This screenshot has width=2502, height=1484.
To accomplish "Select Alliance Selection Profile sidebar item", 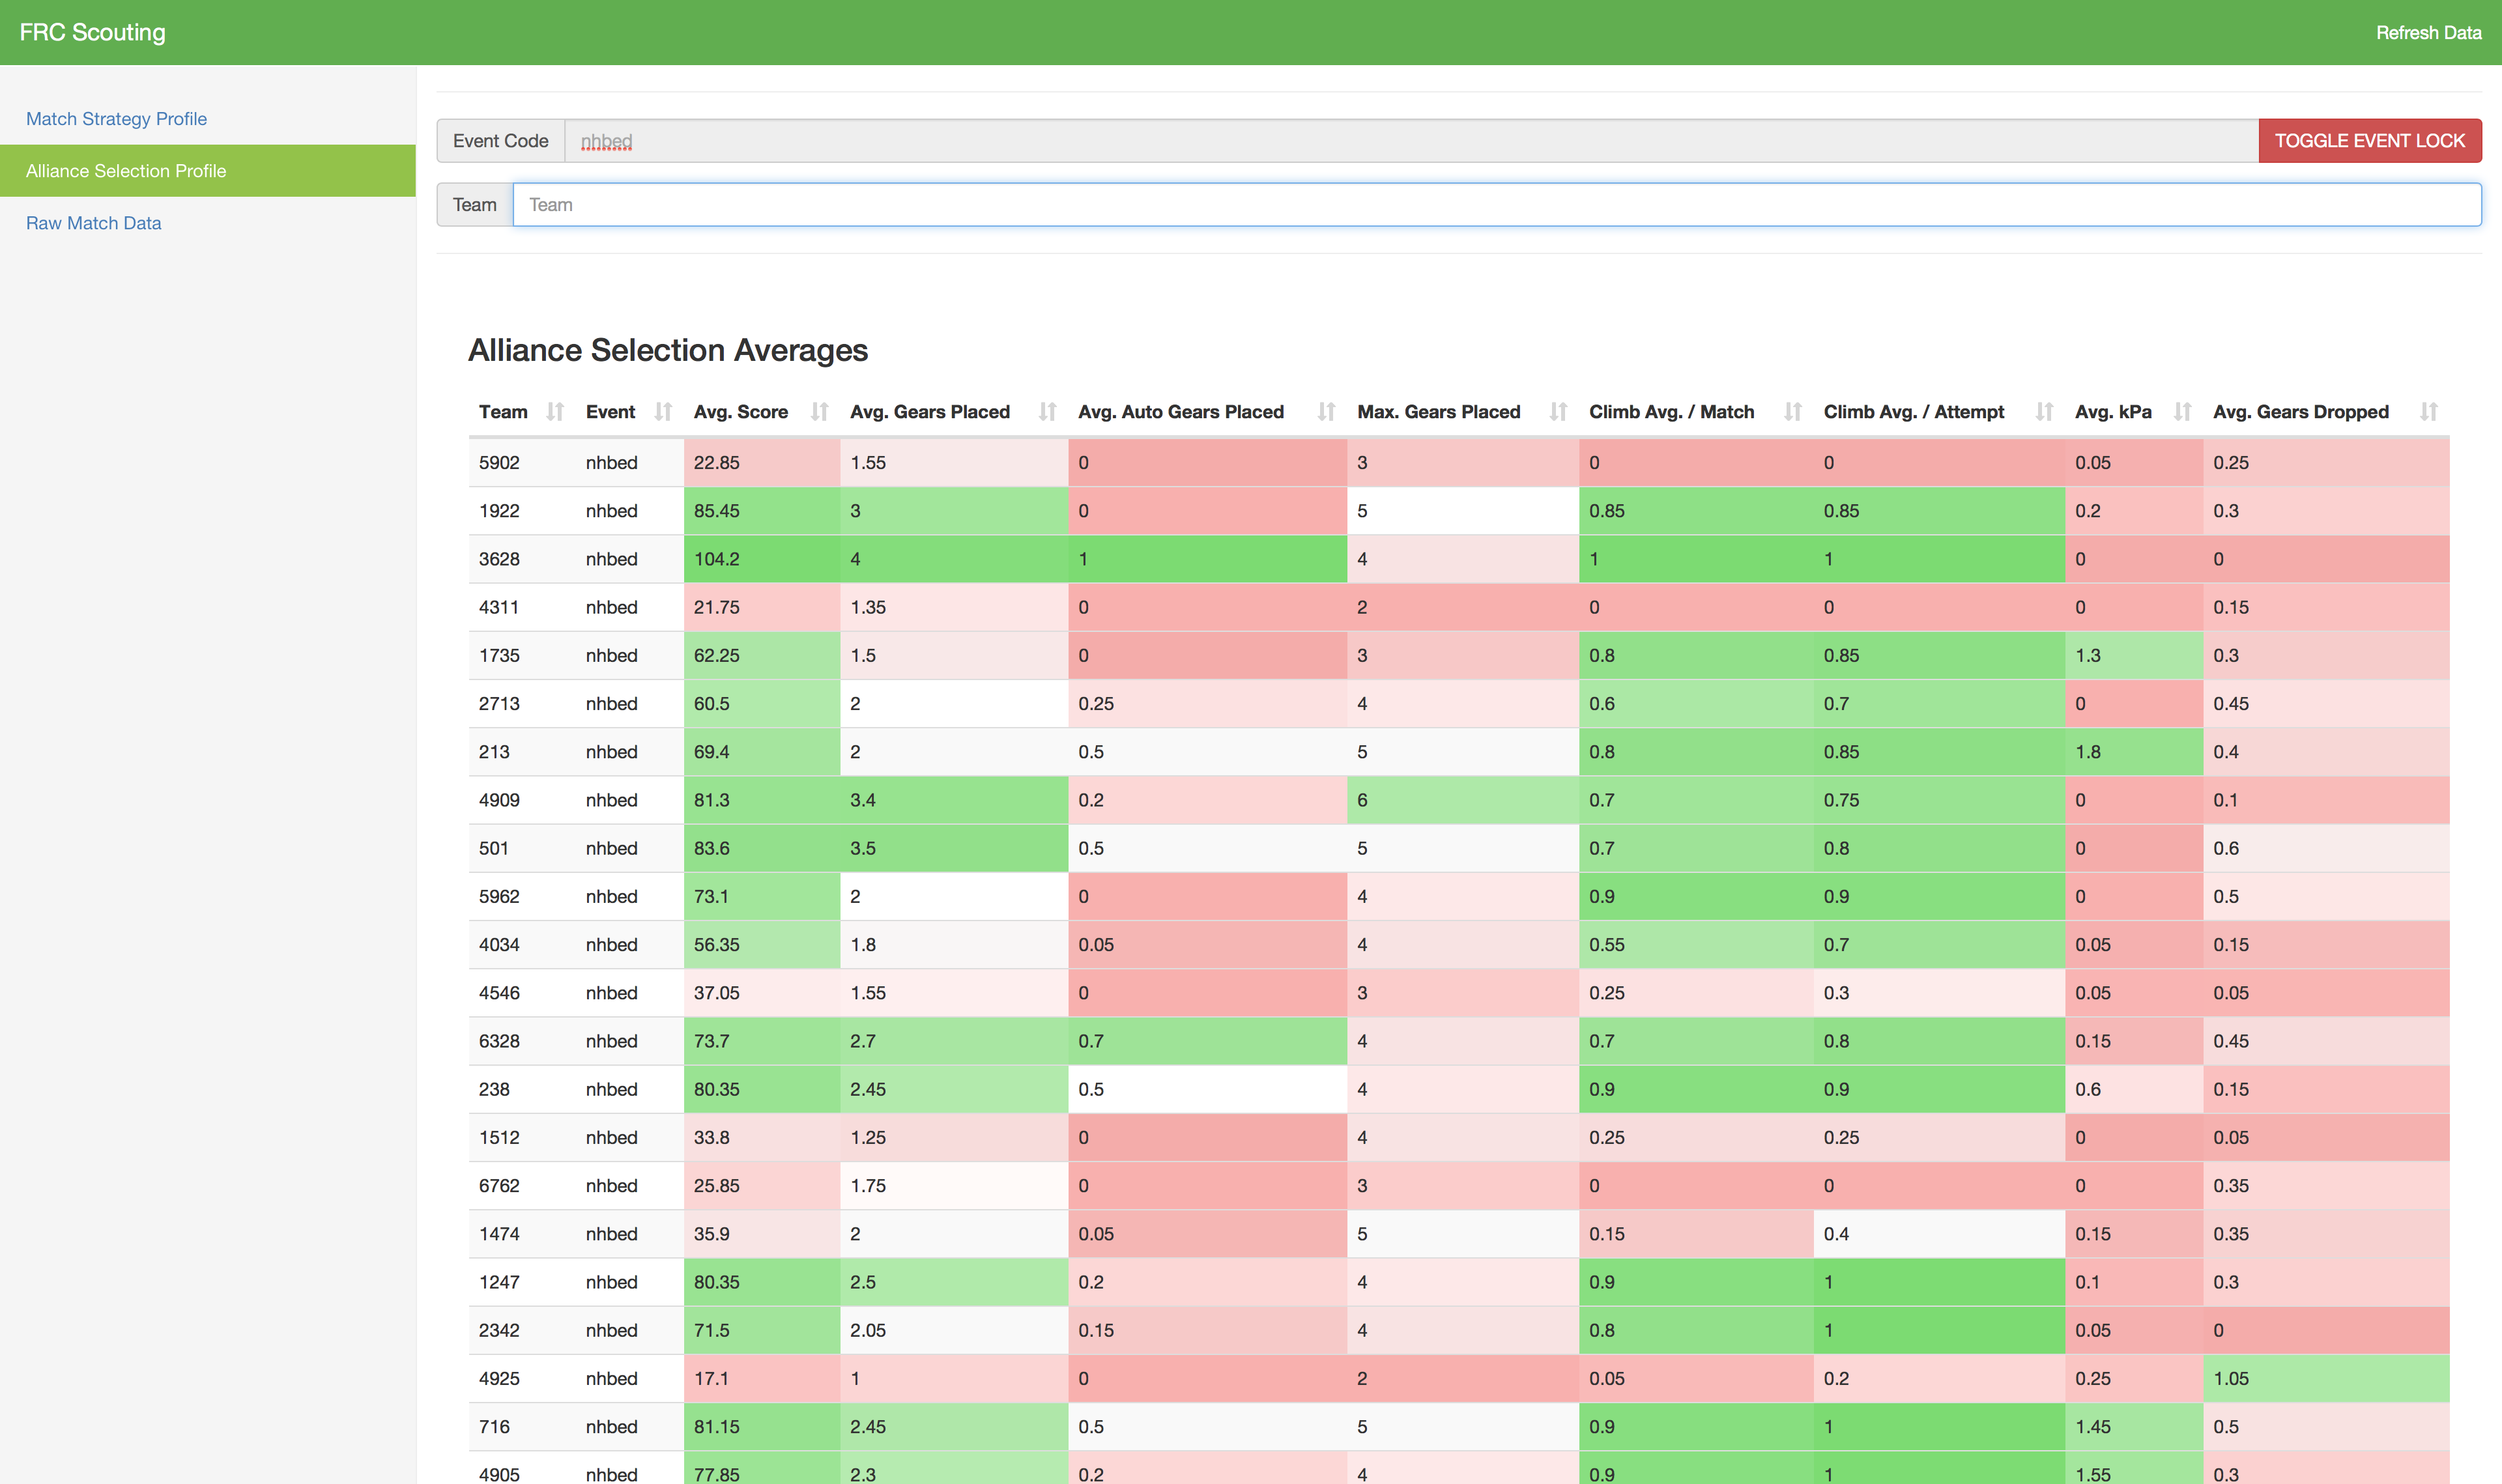I will 208,171.
